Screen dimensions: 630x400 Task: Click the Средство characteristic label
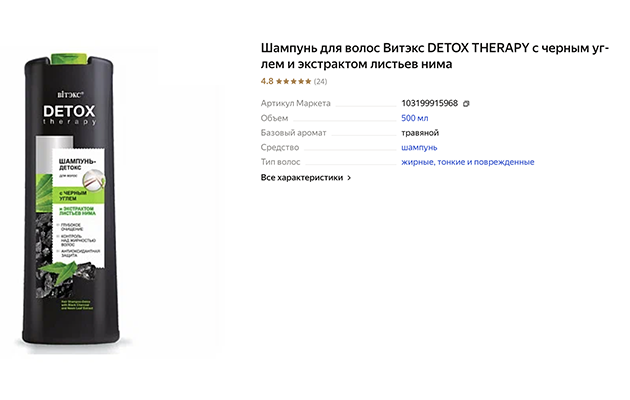(x=280, y=147)
